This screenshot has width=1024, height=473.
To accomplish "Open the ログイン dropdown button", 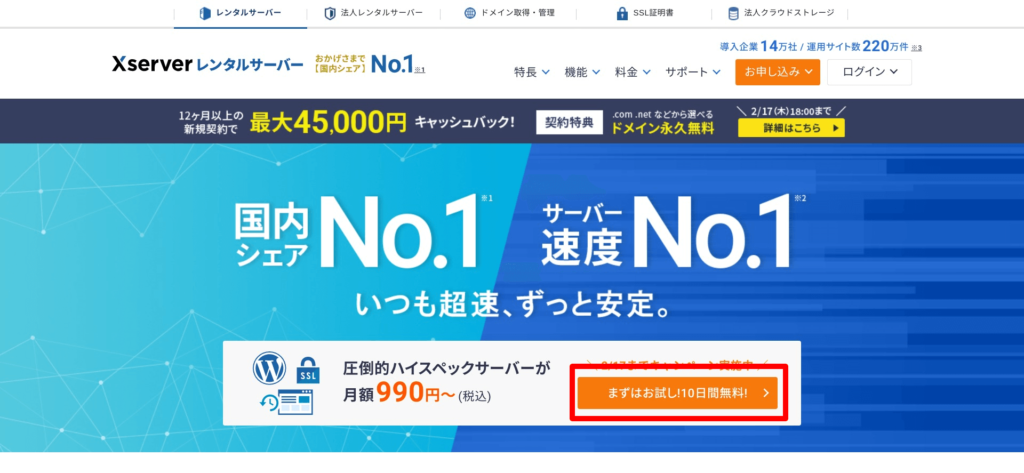I will coord(869,72).
